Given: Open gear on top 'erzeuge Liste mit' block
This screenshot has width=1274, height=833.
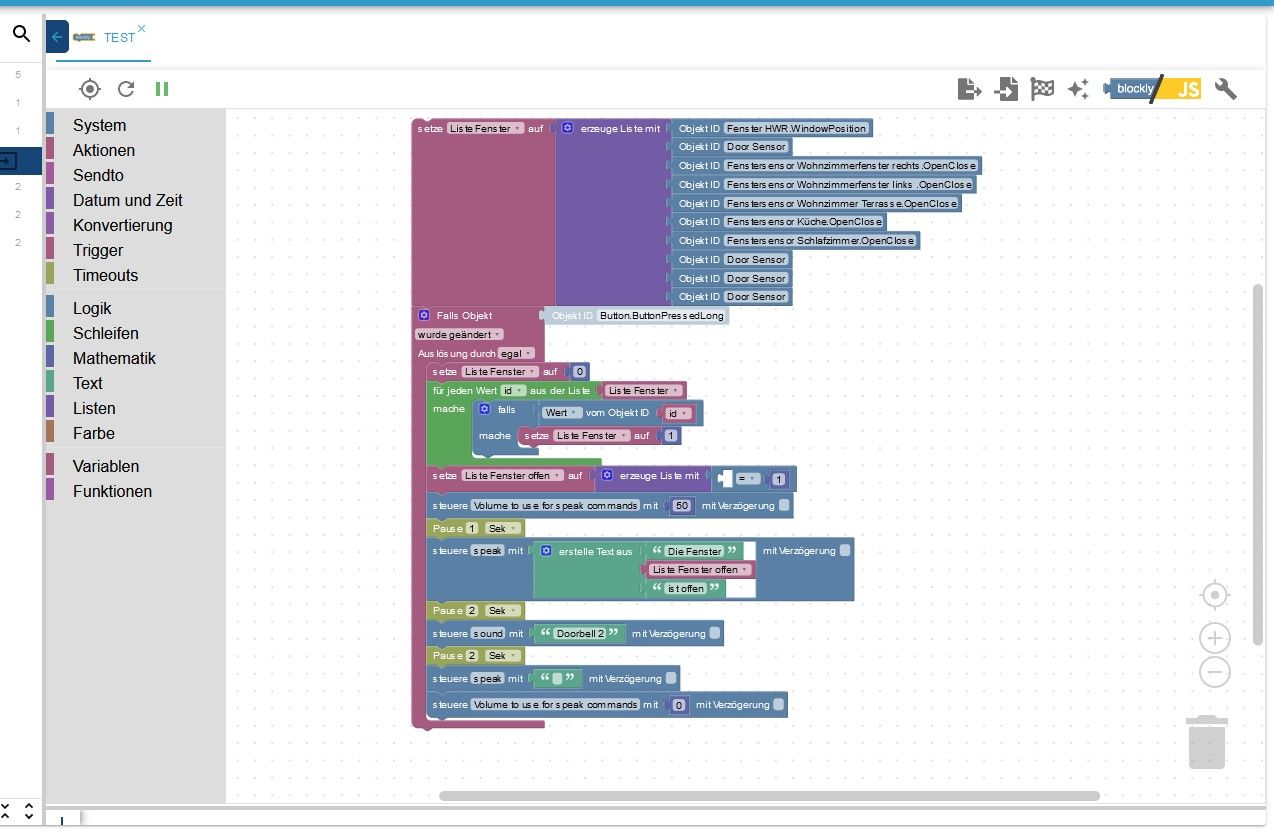Looking at the screenshot, I should (567, 129).
